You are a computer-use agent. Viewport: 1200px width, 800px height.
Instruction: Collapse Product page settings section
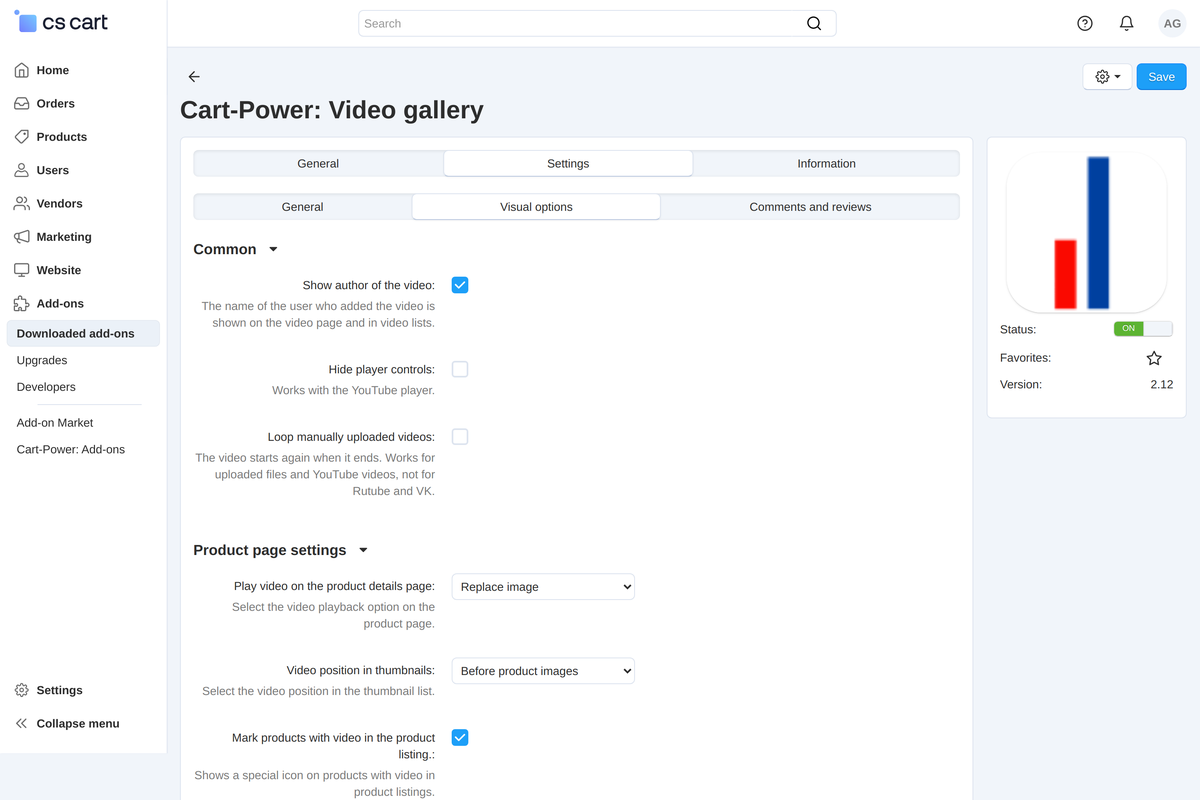tap(281, 550)
